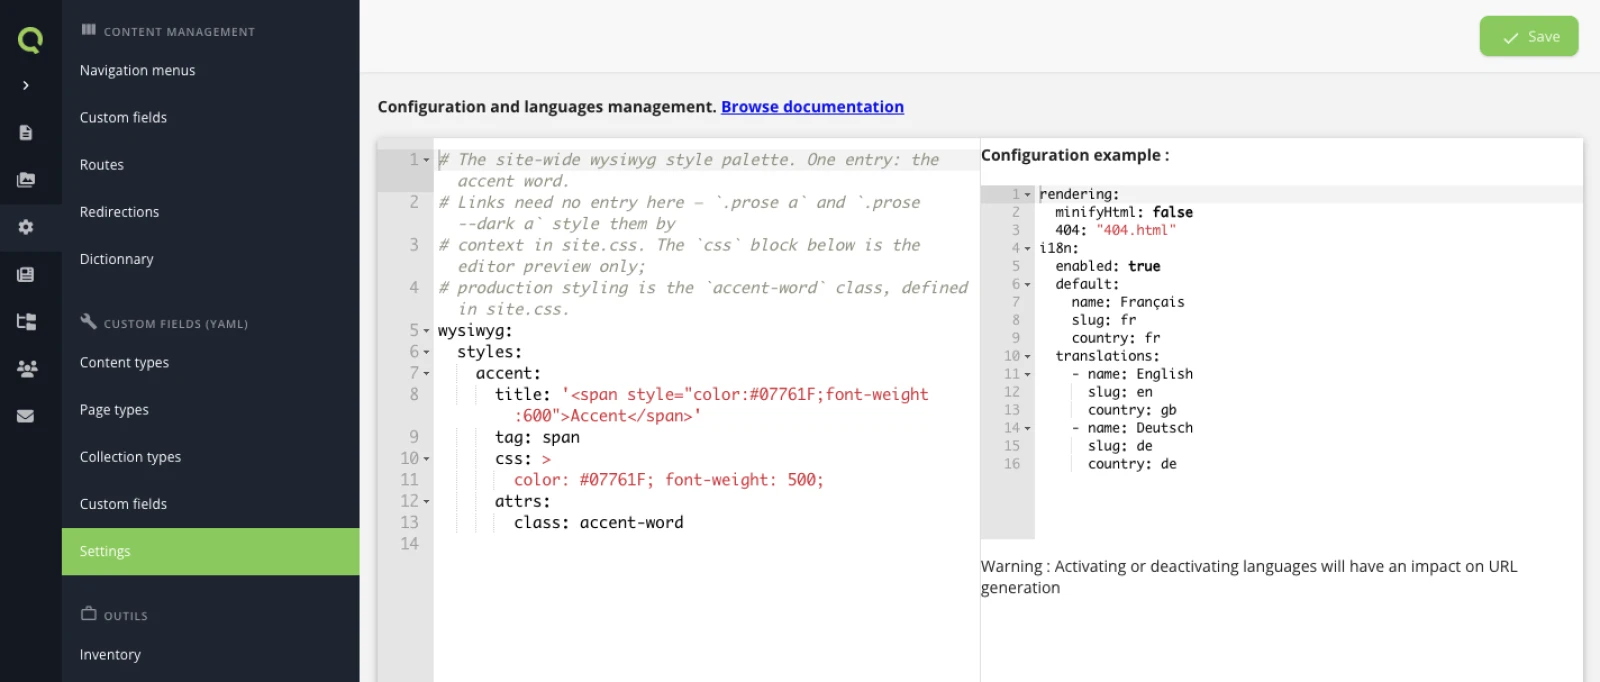Click the title line containing the span style
The image size is (1600, 682).
pyautogui.click(x=712, y=405)
